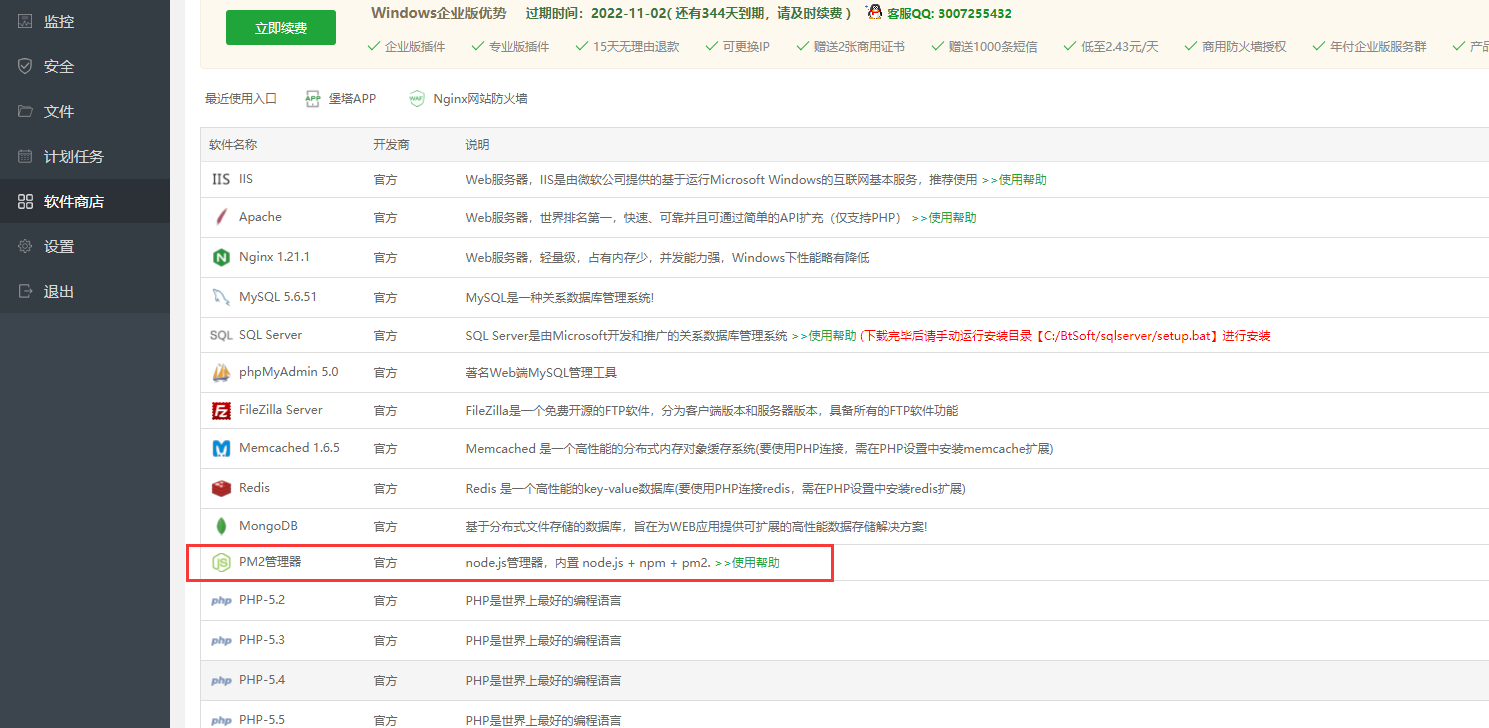Click the 设置 gear icon
Image resolution: width=1489 pixels, height=728 pixels.
25,246
